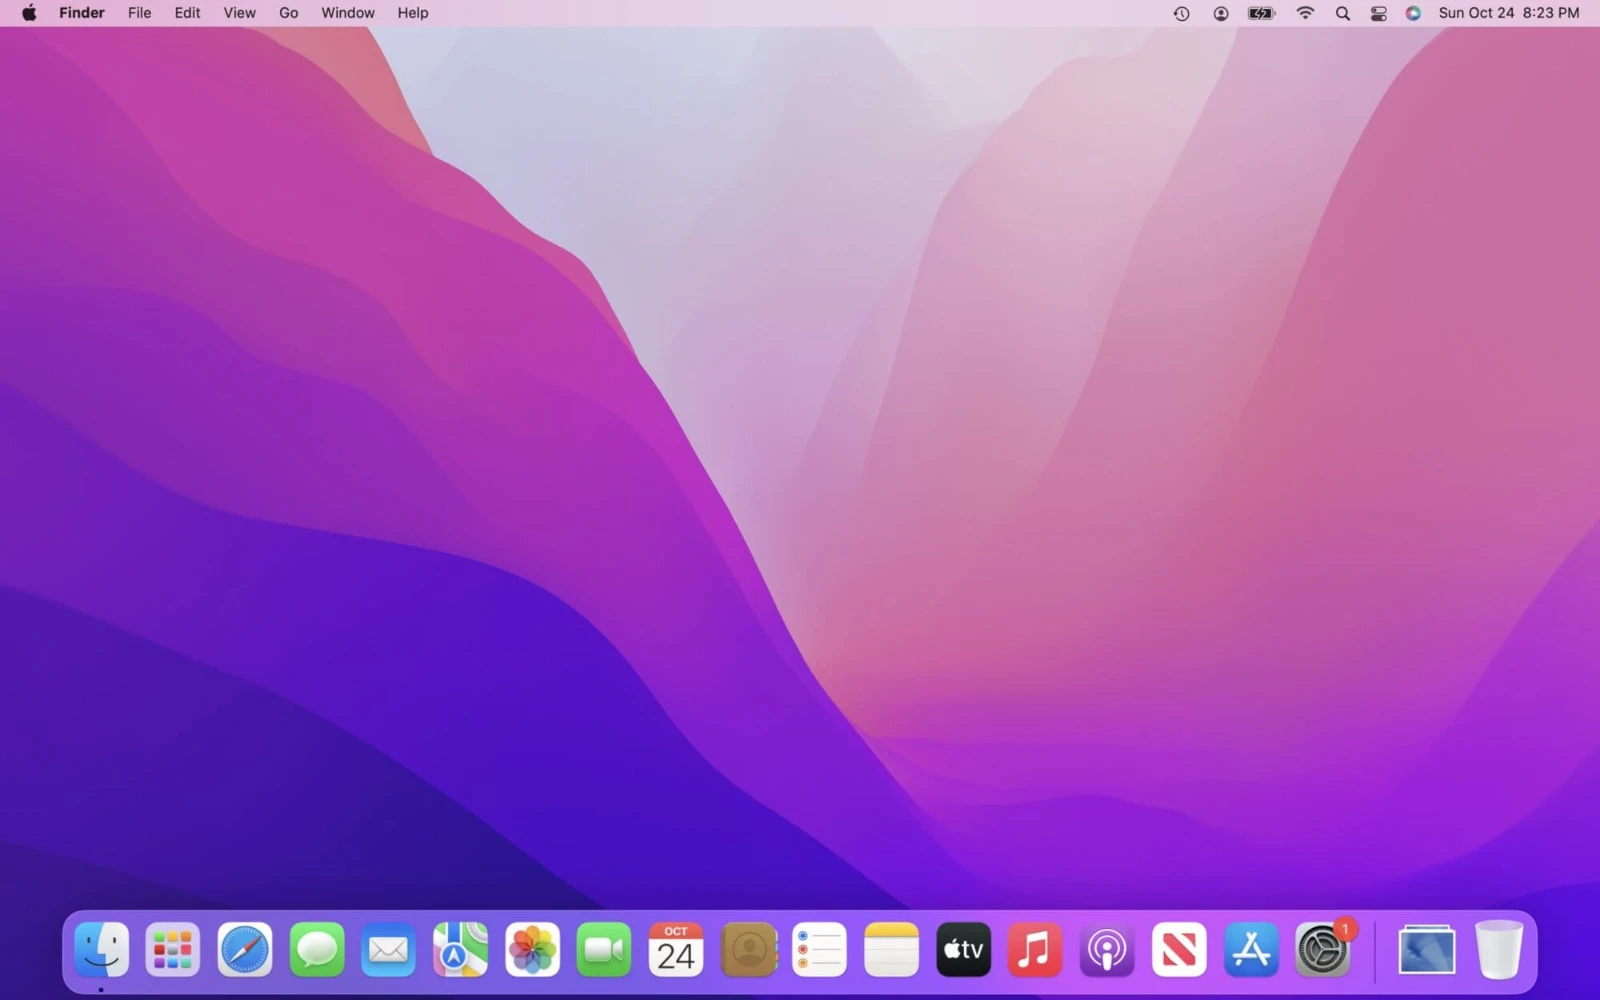The image size is (1600, 1000).
Task: Open Safari from the Dock
Action: [244, 950]
